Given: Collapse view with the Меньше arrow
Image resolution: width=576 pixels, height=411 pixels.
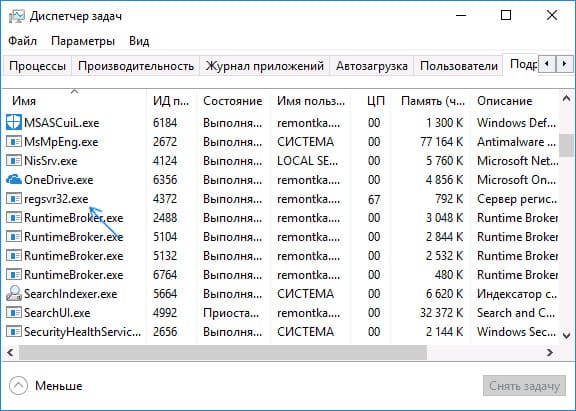Looking at the screenshot, I should 18,386.
